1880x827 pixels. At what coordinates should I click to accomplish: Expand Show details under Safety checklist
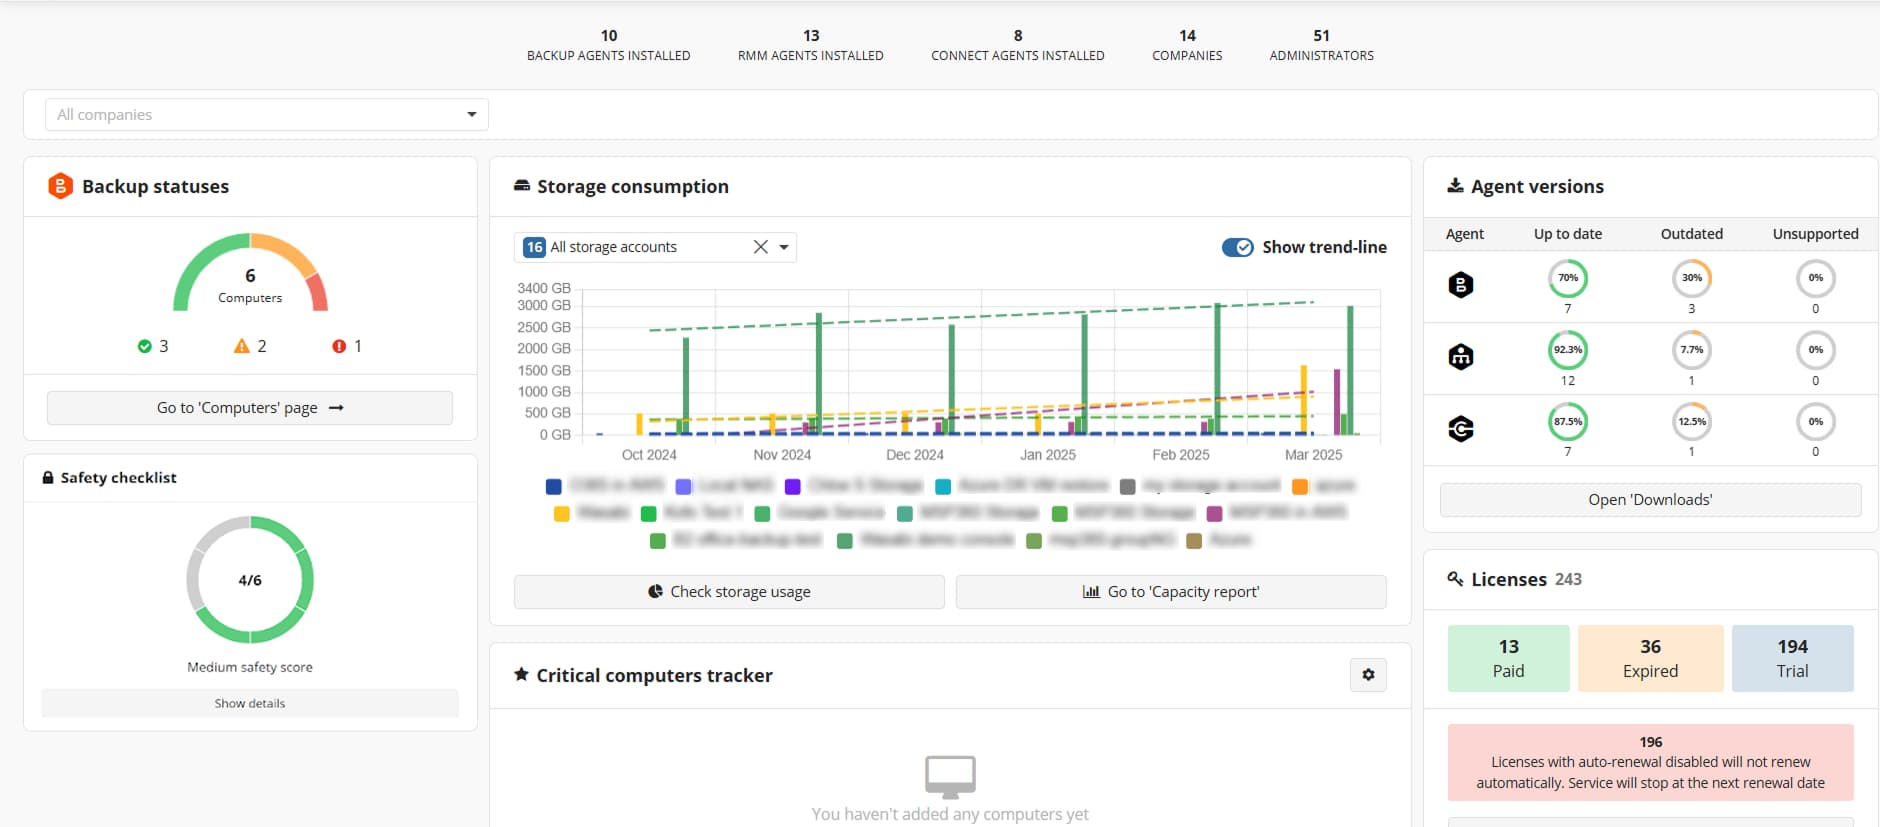[250, 703]
